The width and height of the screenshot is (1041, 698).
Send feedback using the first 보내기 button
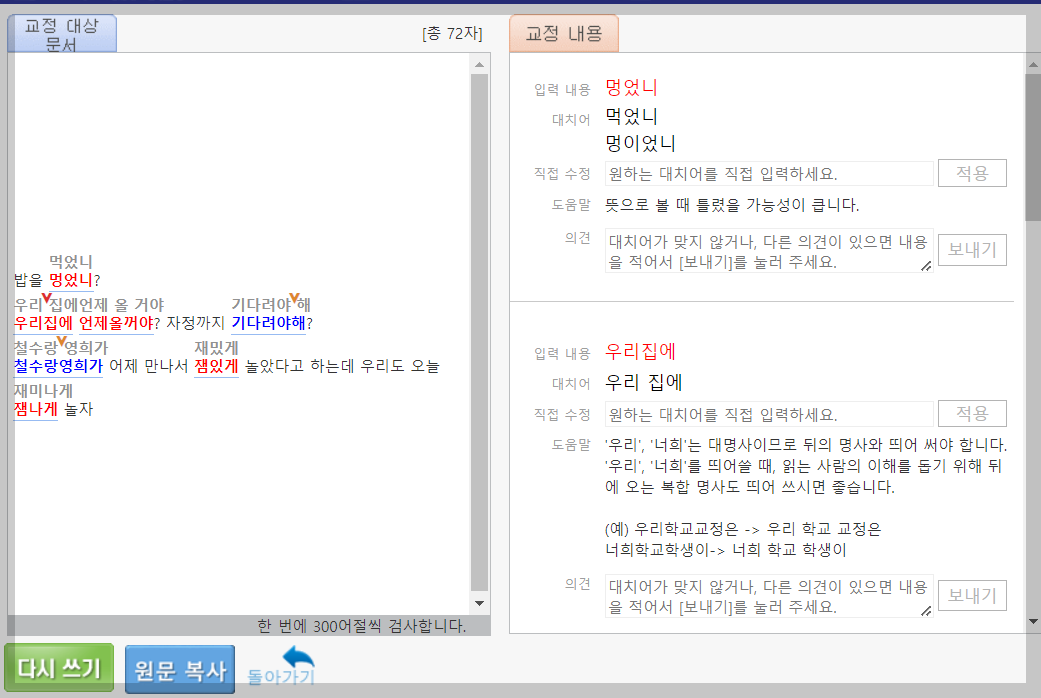[x=971, y=249]
